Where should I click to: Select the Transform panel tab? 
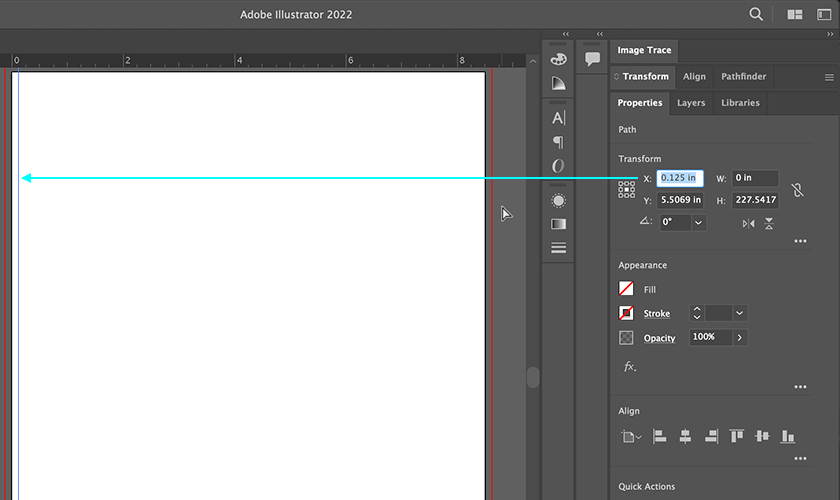pos(646,77)
